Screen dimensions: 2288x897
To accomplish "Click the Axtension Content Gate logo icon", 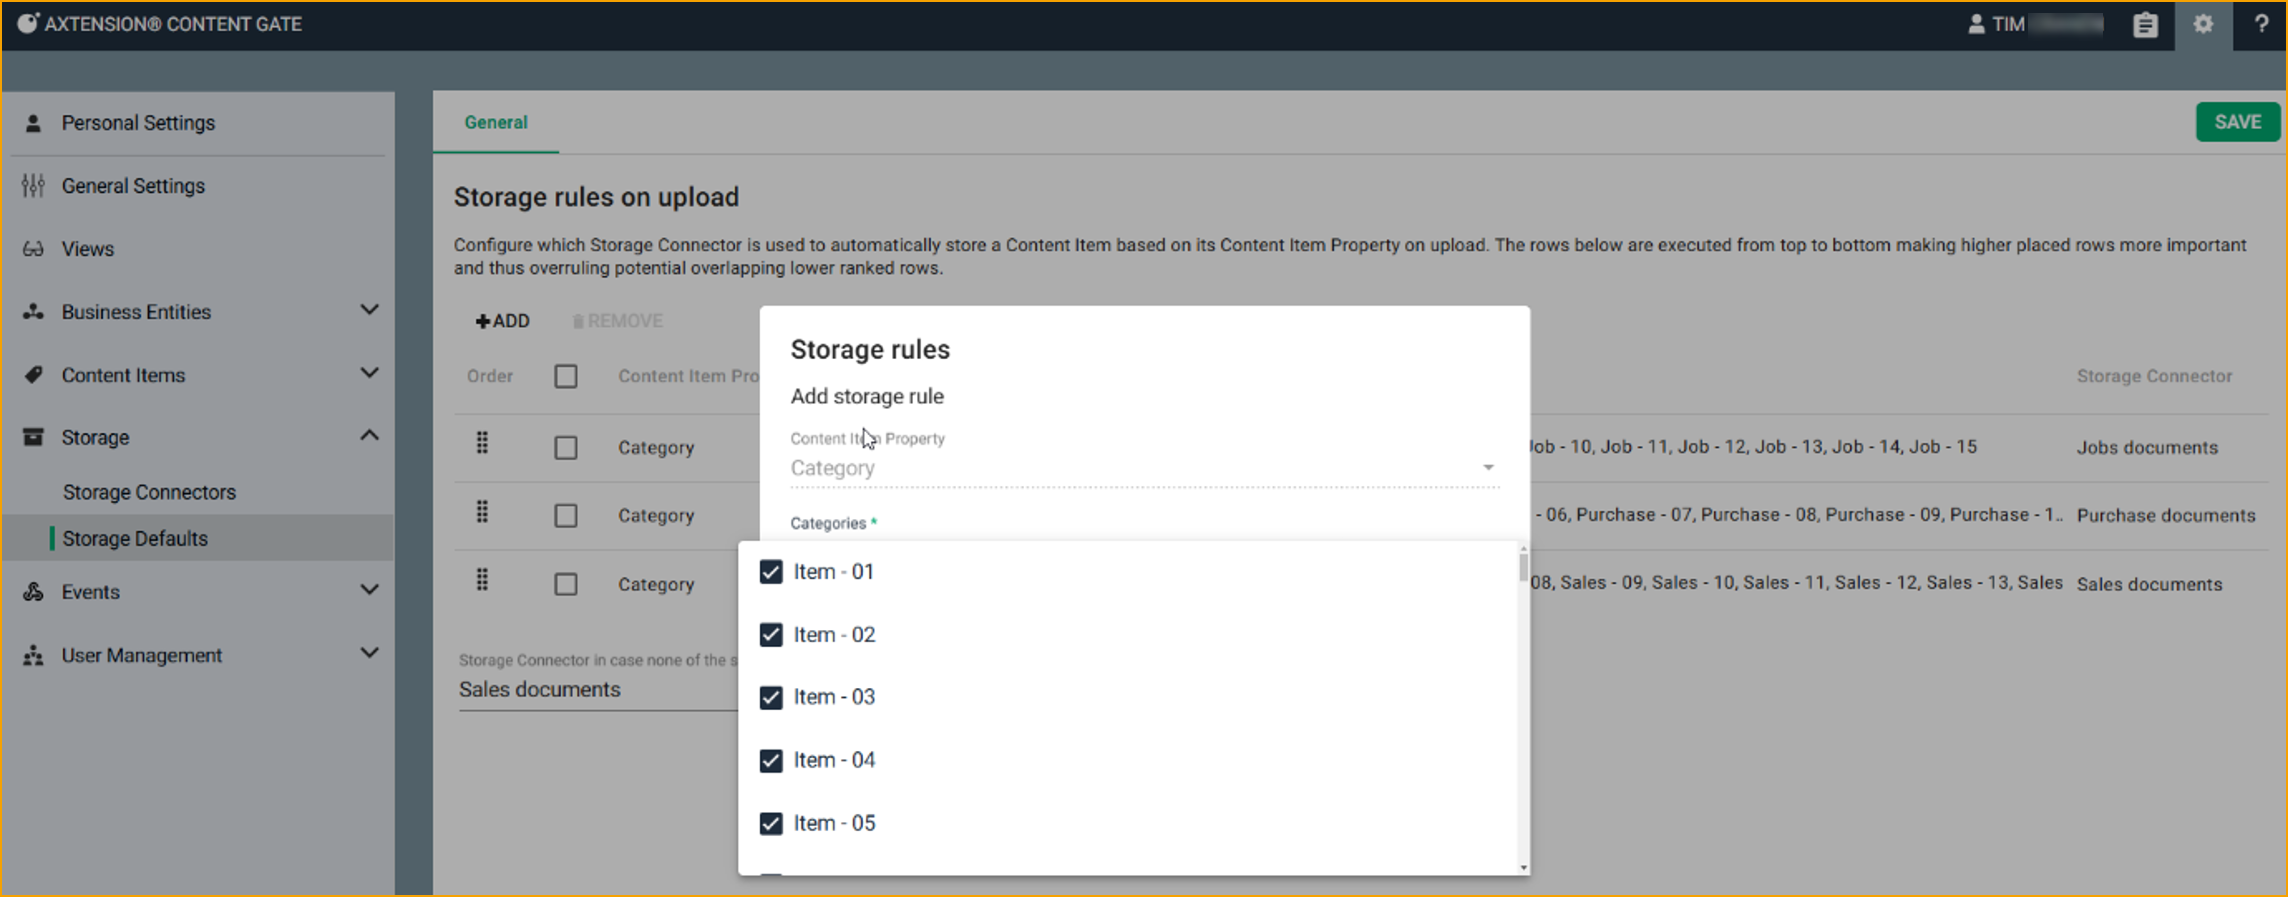I will click(x=27, y=23).
